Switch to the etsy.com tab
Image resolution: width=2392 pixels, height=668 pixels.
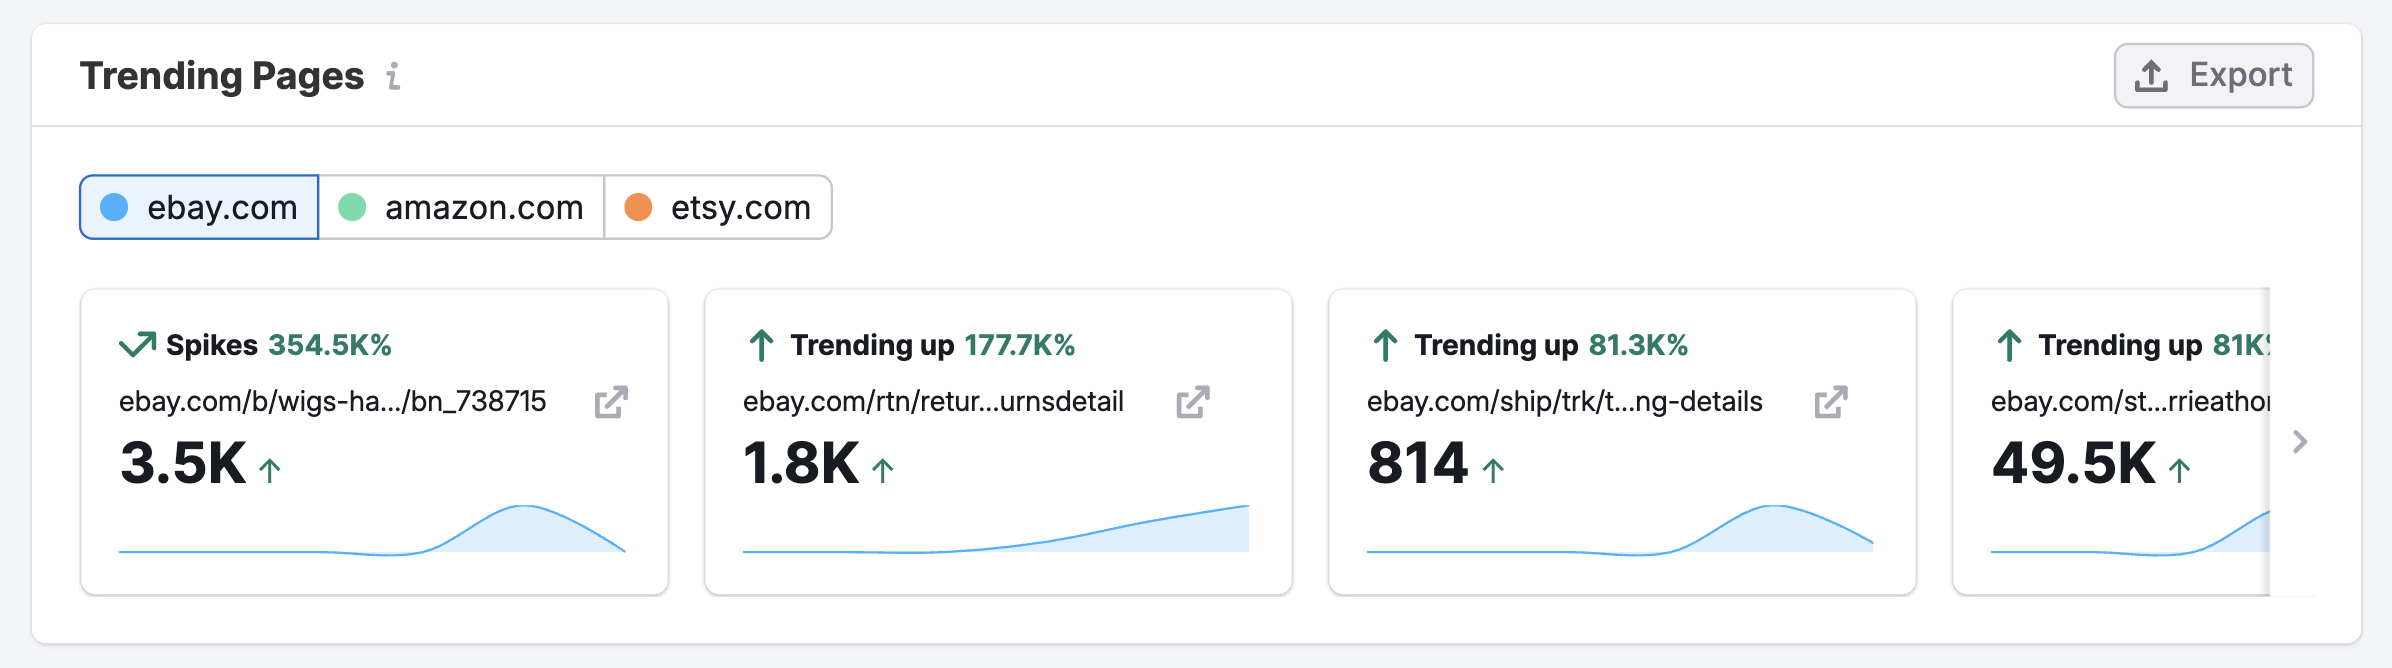click(718, 207)
